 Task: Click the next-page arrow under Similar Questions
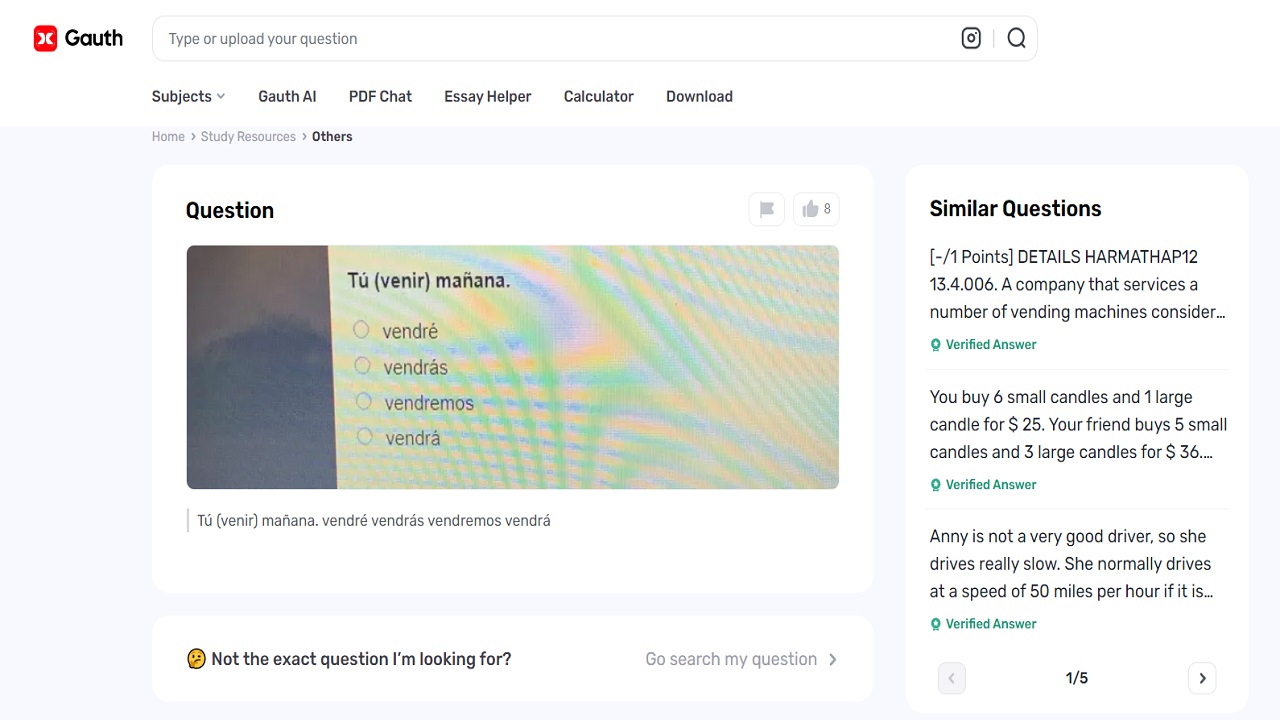(x=1202, y=678)
